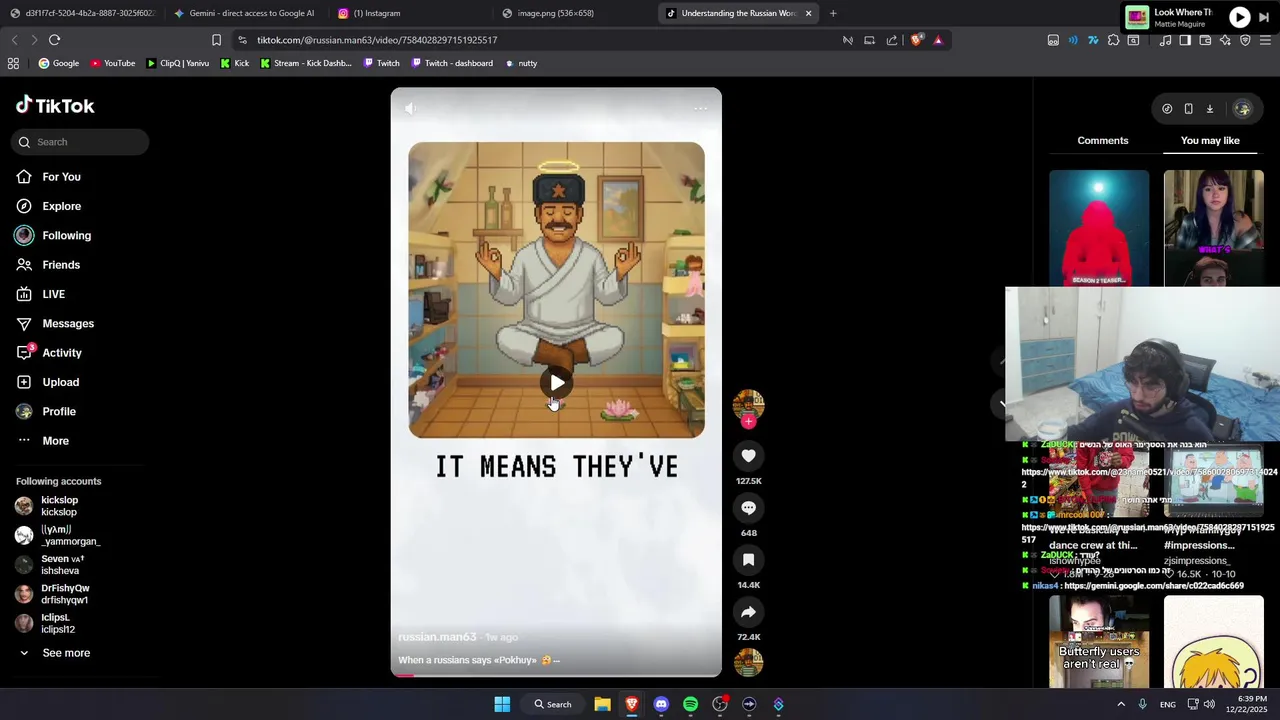
Task: Play the 'Look Where' media popup track
Action: point(1239,17)
